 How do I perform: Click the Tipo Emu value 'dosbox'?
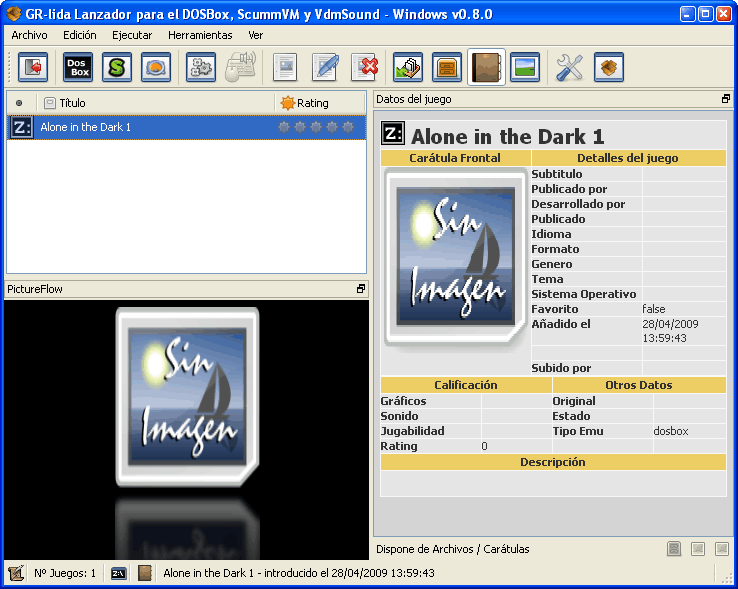[x=671, y=431]
